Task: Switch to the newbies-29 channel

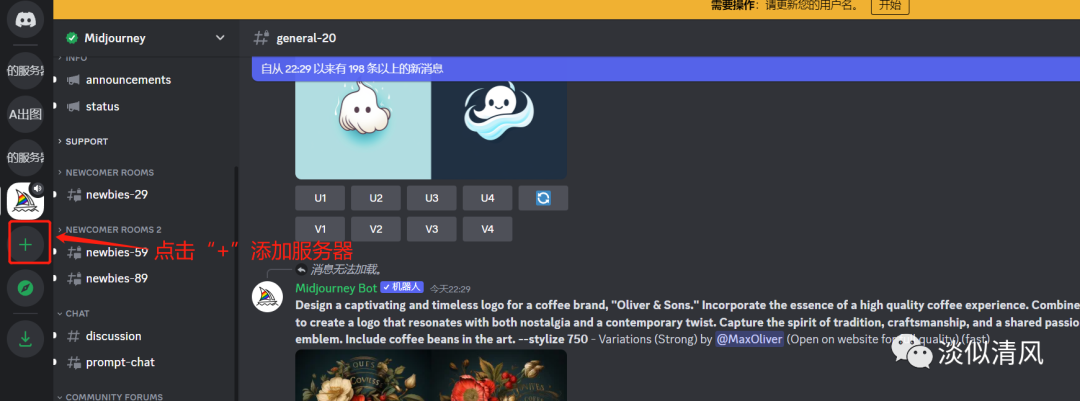Action: coord(117,195)
